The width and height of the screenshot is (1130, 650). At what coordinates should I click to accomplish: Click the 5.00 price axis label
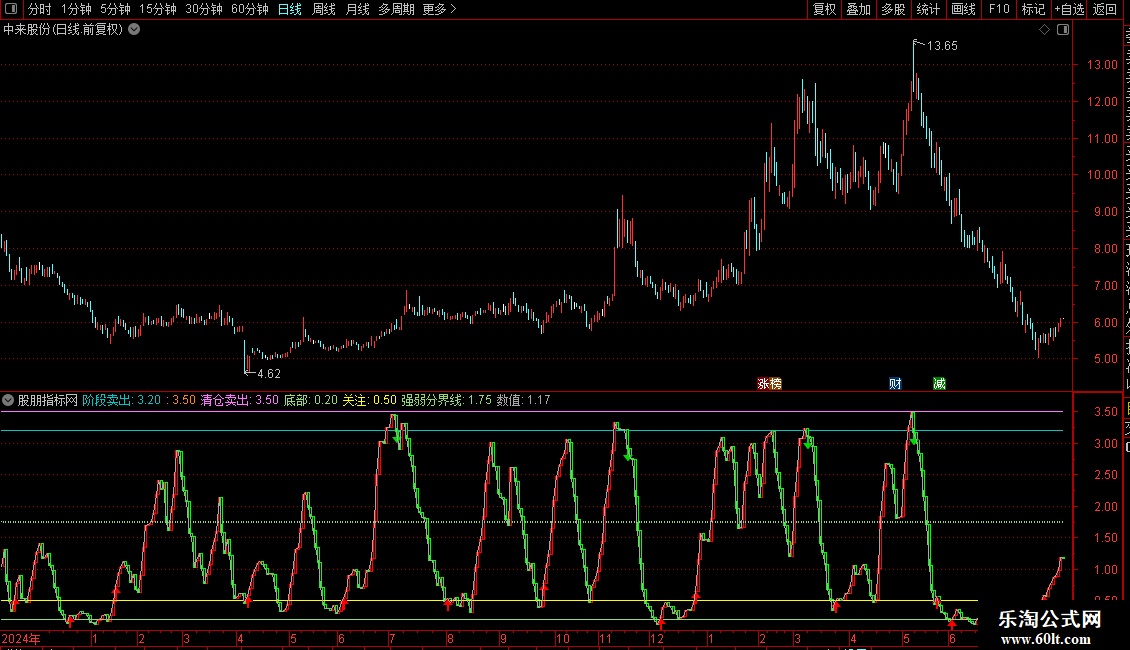[1106, 359]
